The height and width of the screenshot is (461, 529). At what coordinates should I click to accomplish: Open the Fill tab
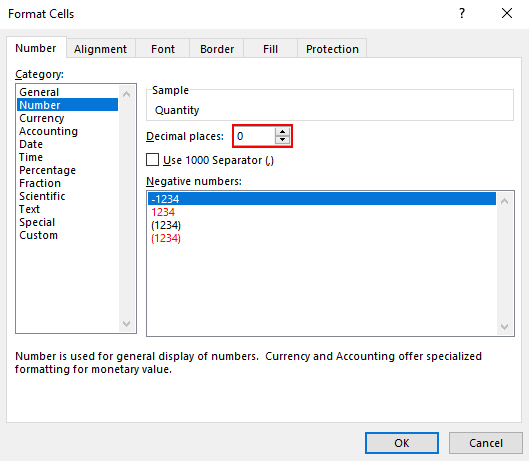click(x=270, y=49)
